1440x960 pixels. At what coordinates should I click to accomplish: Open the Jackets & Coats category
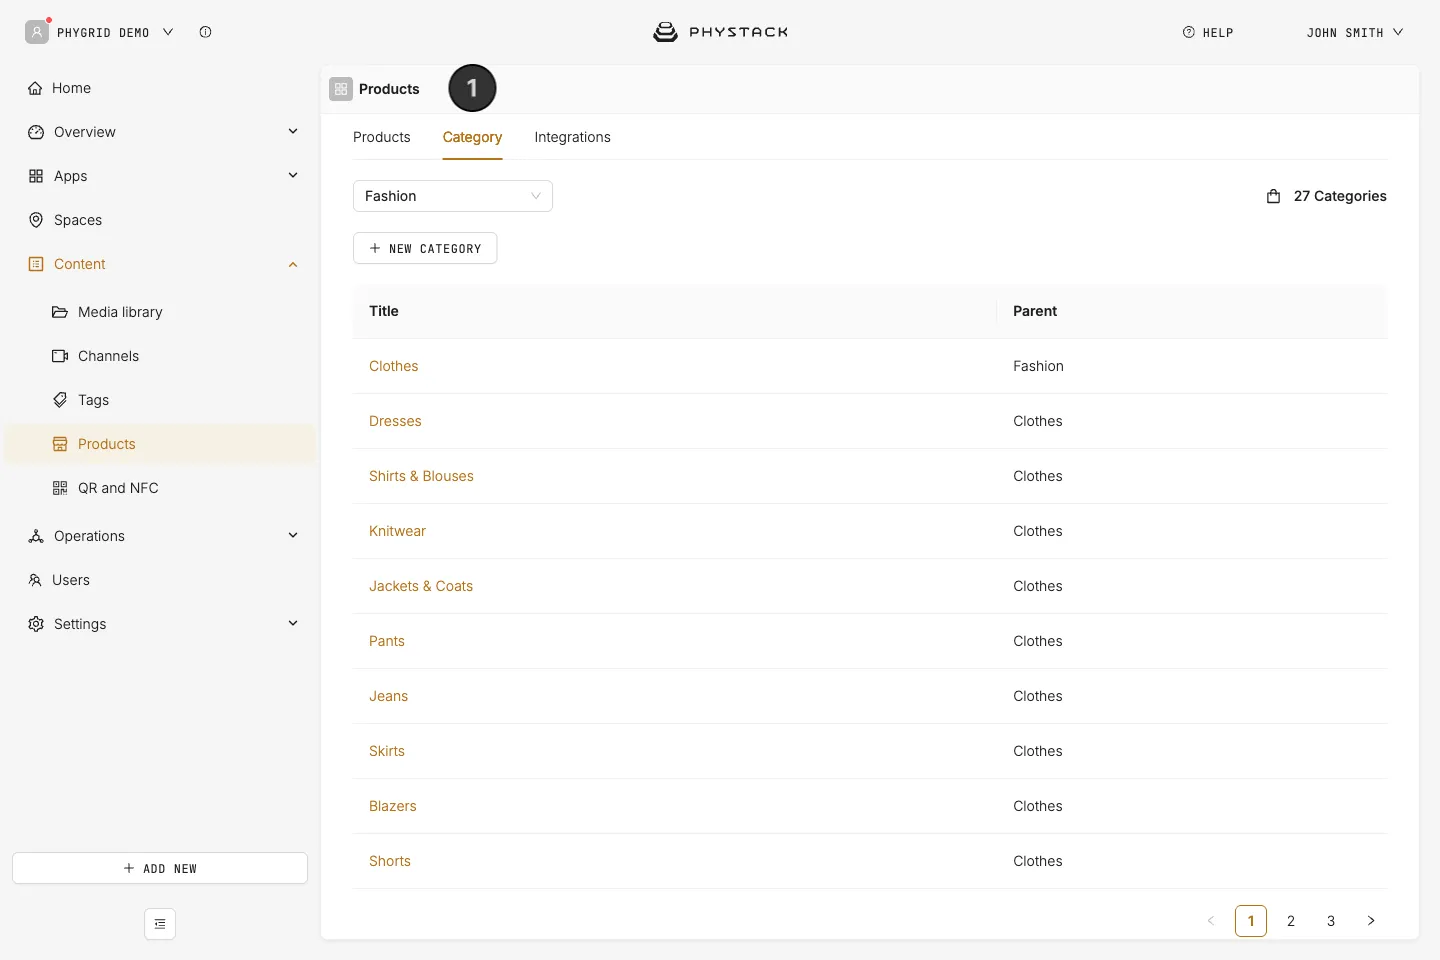421,586
